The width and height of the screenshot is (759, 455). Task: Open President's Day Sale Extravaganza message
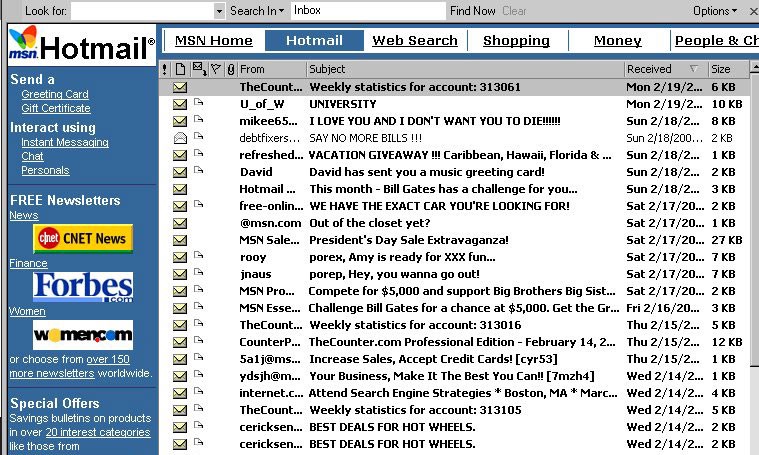click(453, 240)
